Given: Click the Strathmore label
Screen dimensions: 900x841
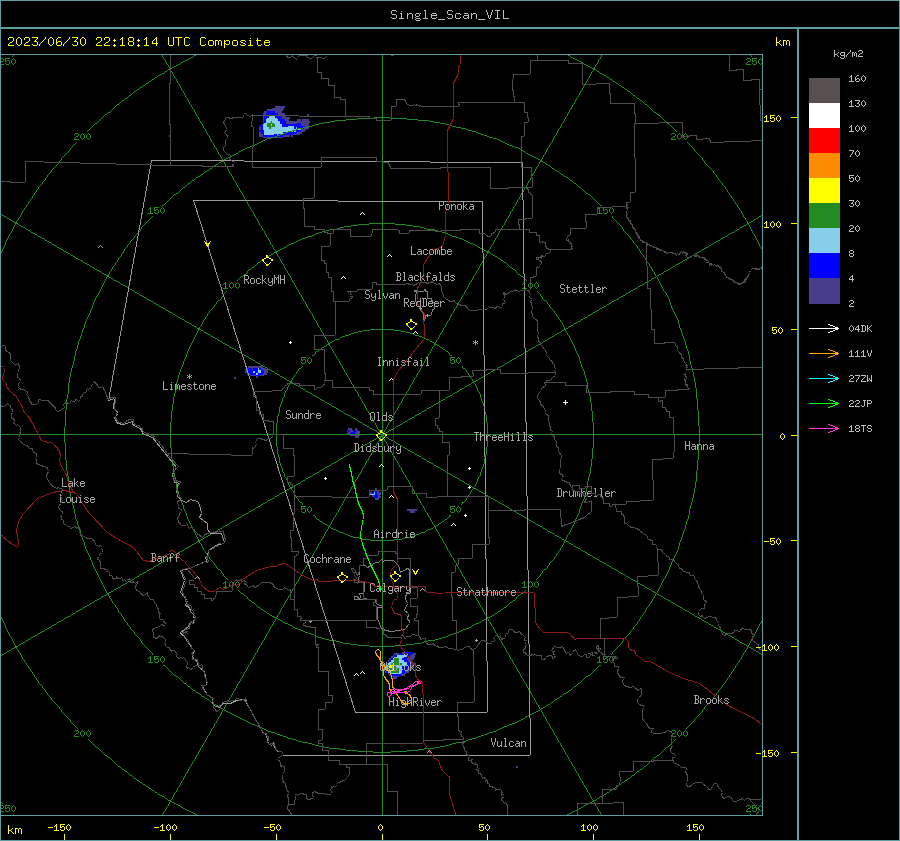Looking at the screenshot, I should pyautogui.click(x=486, y=592).
